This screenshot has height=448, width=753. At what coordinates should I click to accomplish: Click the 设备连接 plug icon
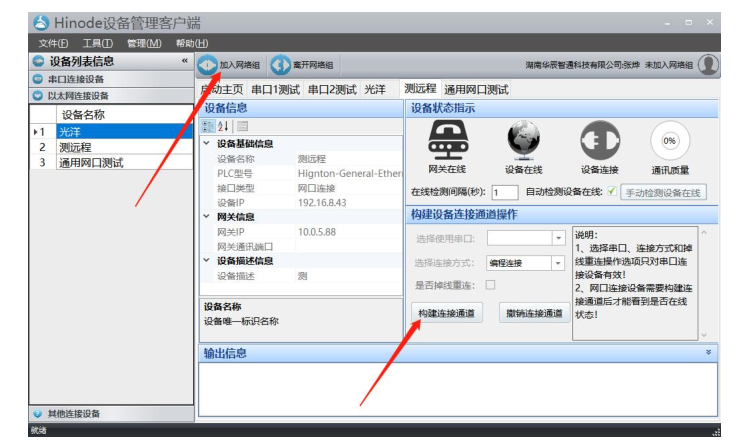[x=600, y=140]
